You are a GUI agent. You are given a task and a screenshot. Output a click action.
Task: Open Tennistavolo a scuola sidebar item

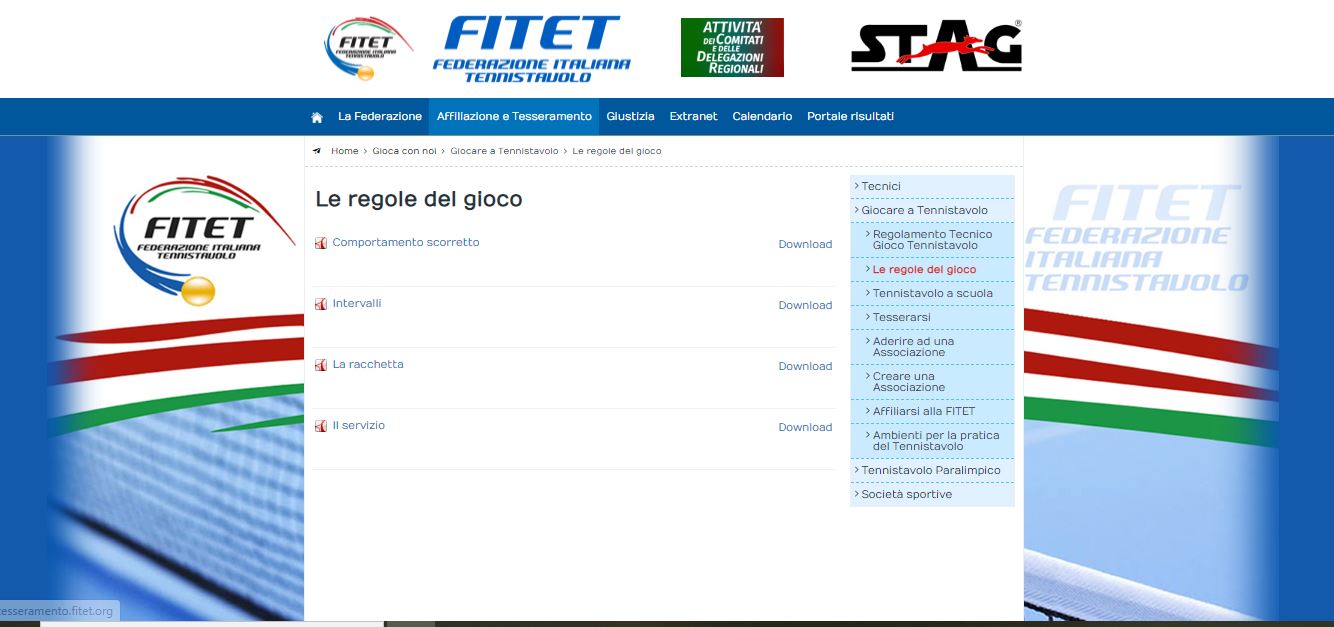click(x=932, y=293)
